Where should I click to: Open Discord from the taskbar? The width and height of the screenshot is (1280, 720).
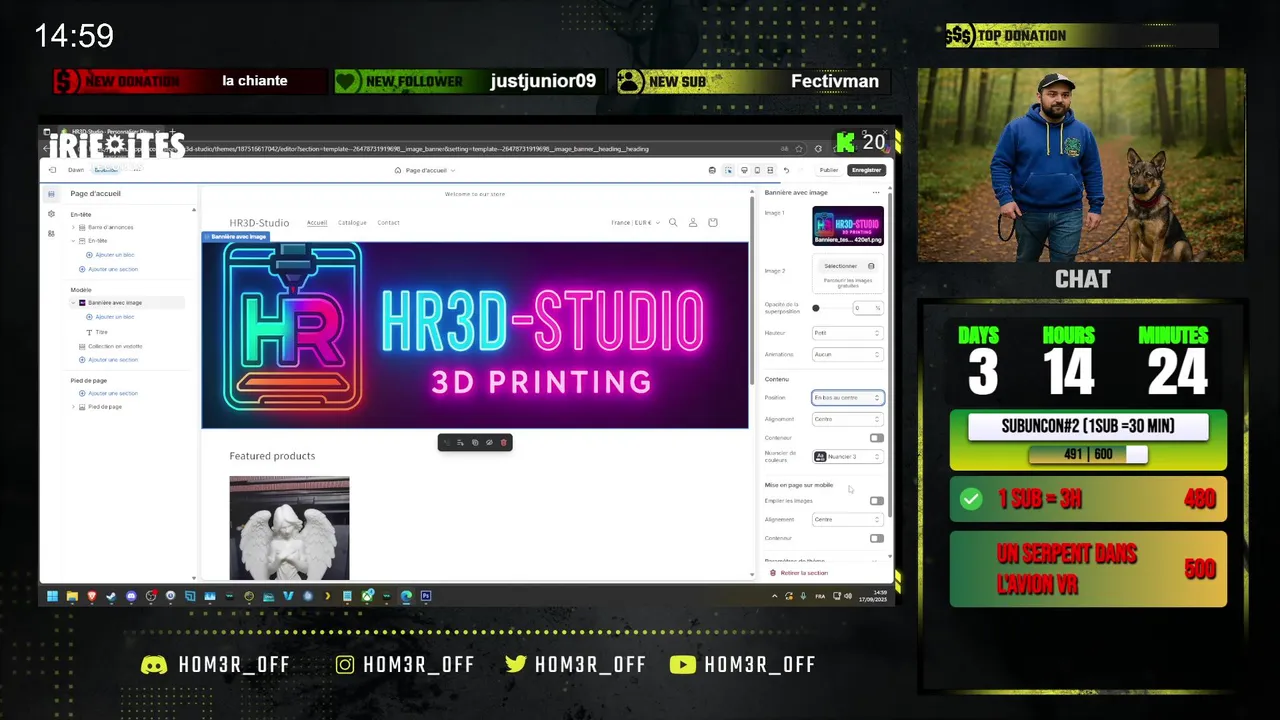(131, 596)
